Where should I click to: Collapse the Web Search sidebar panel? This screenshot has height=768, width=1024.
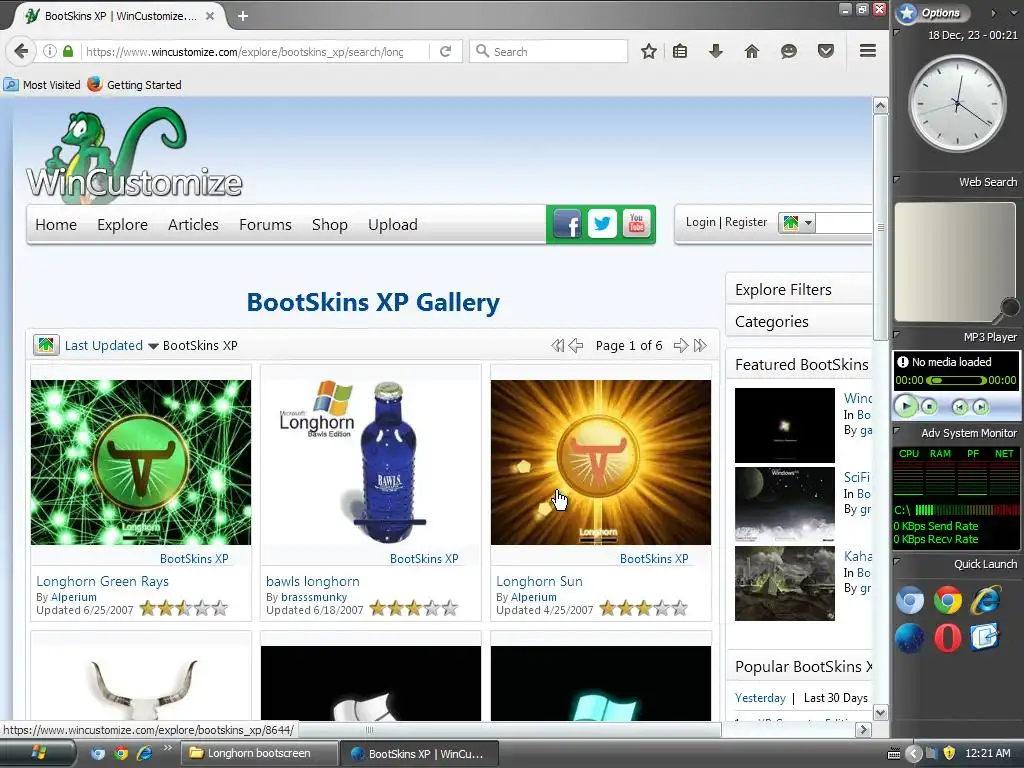click(x=897, y=180)
